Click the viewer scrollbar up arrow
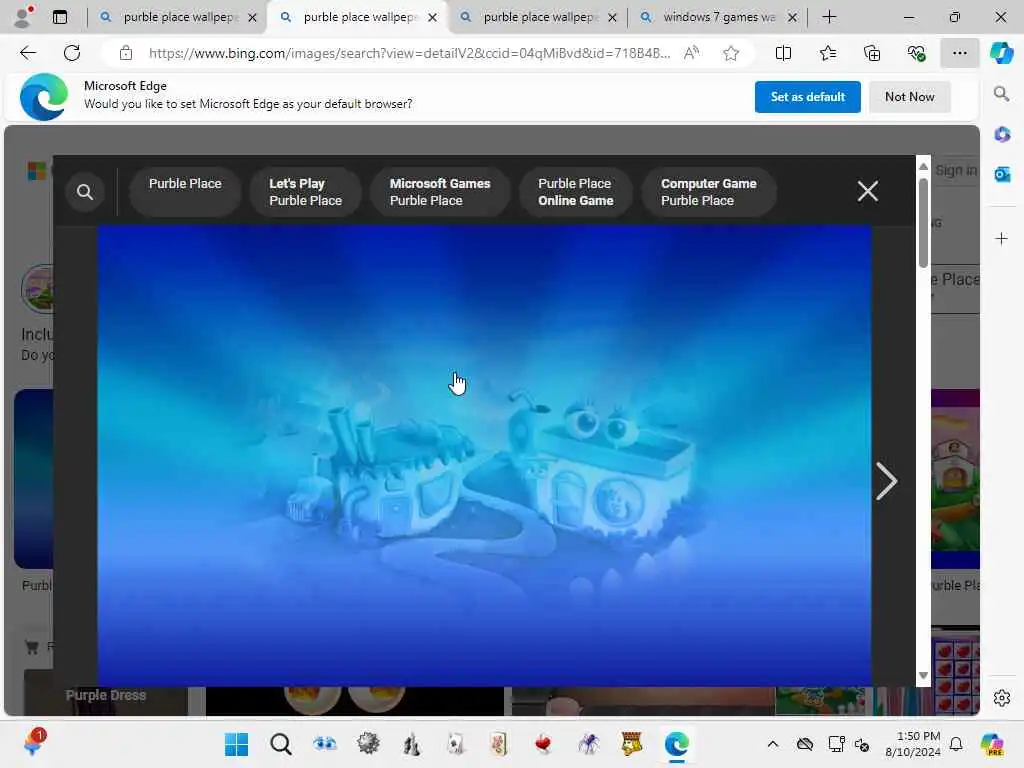Screen dimensions: 1024x768 (923, 167)
